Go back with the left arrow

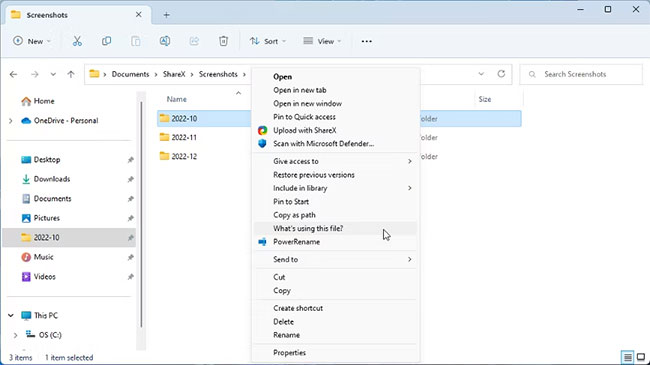(x=14, y=74)
